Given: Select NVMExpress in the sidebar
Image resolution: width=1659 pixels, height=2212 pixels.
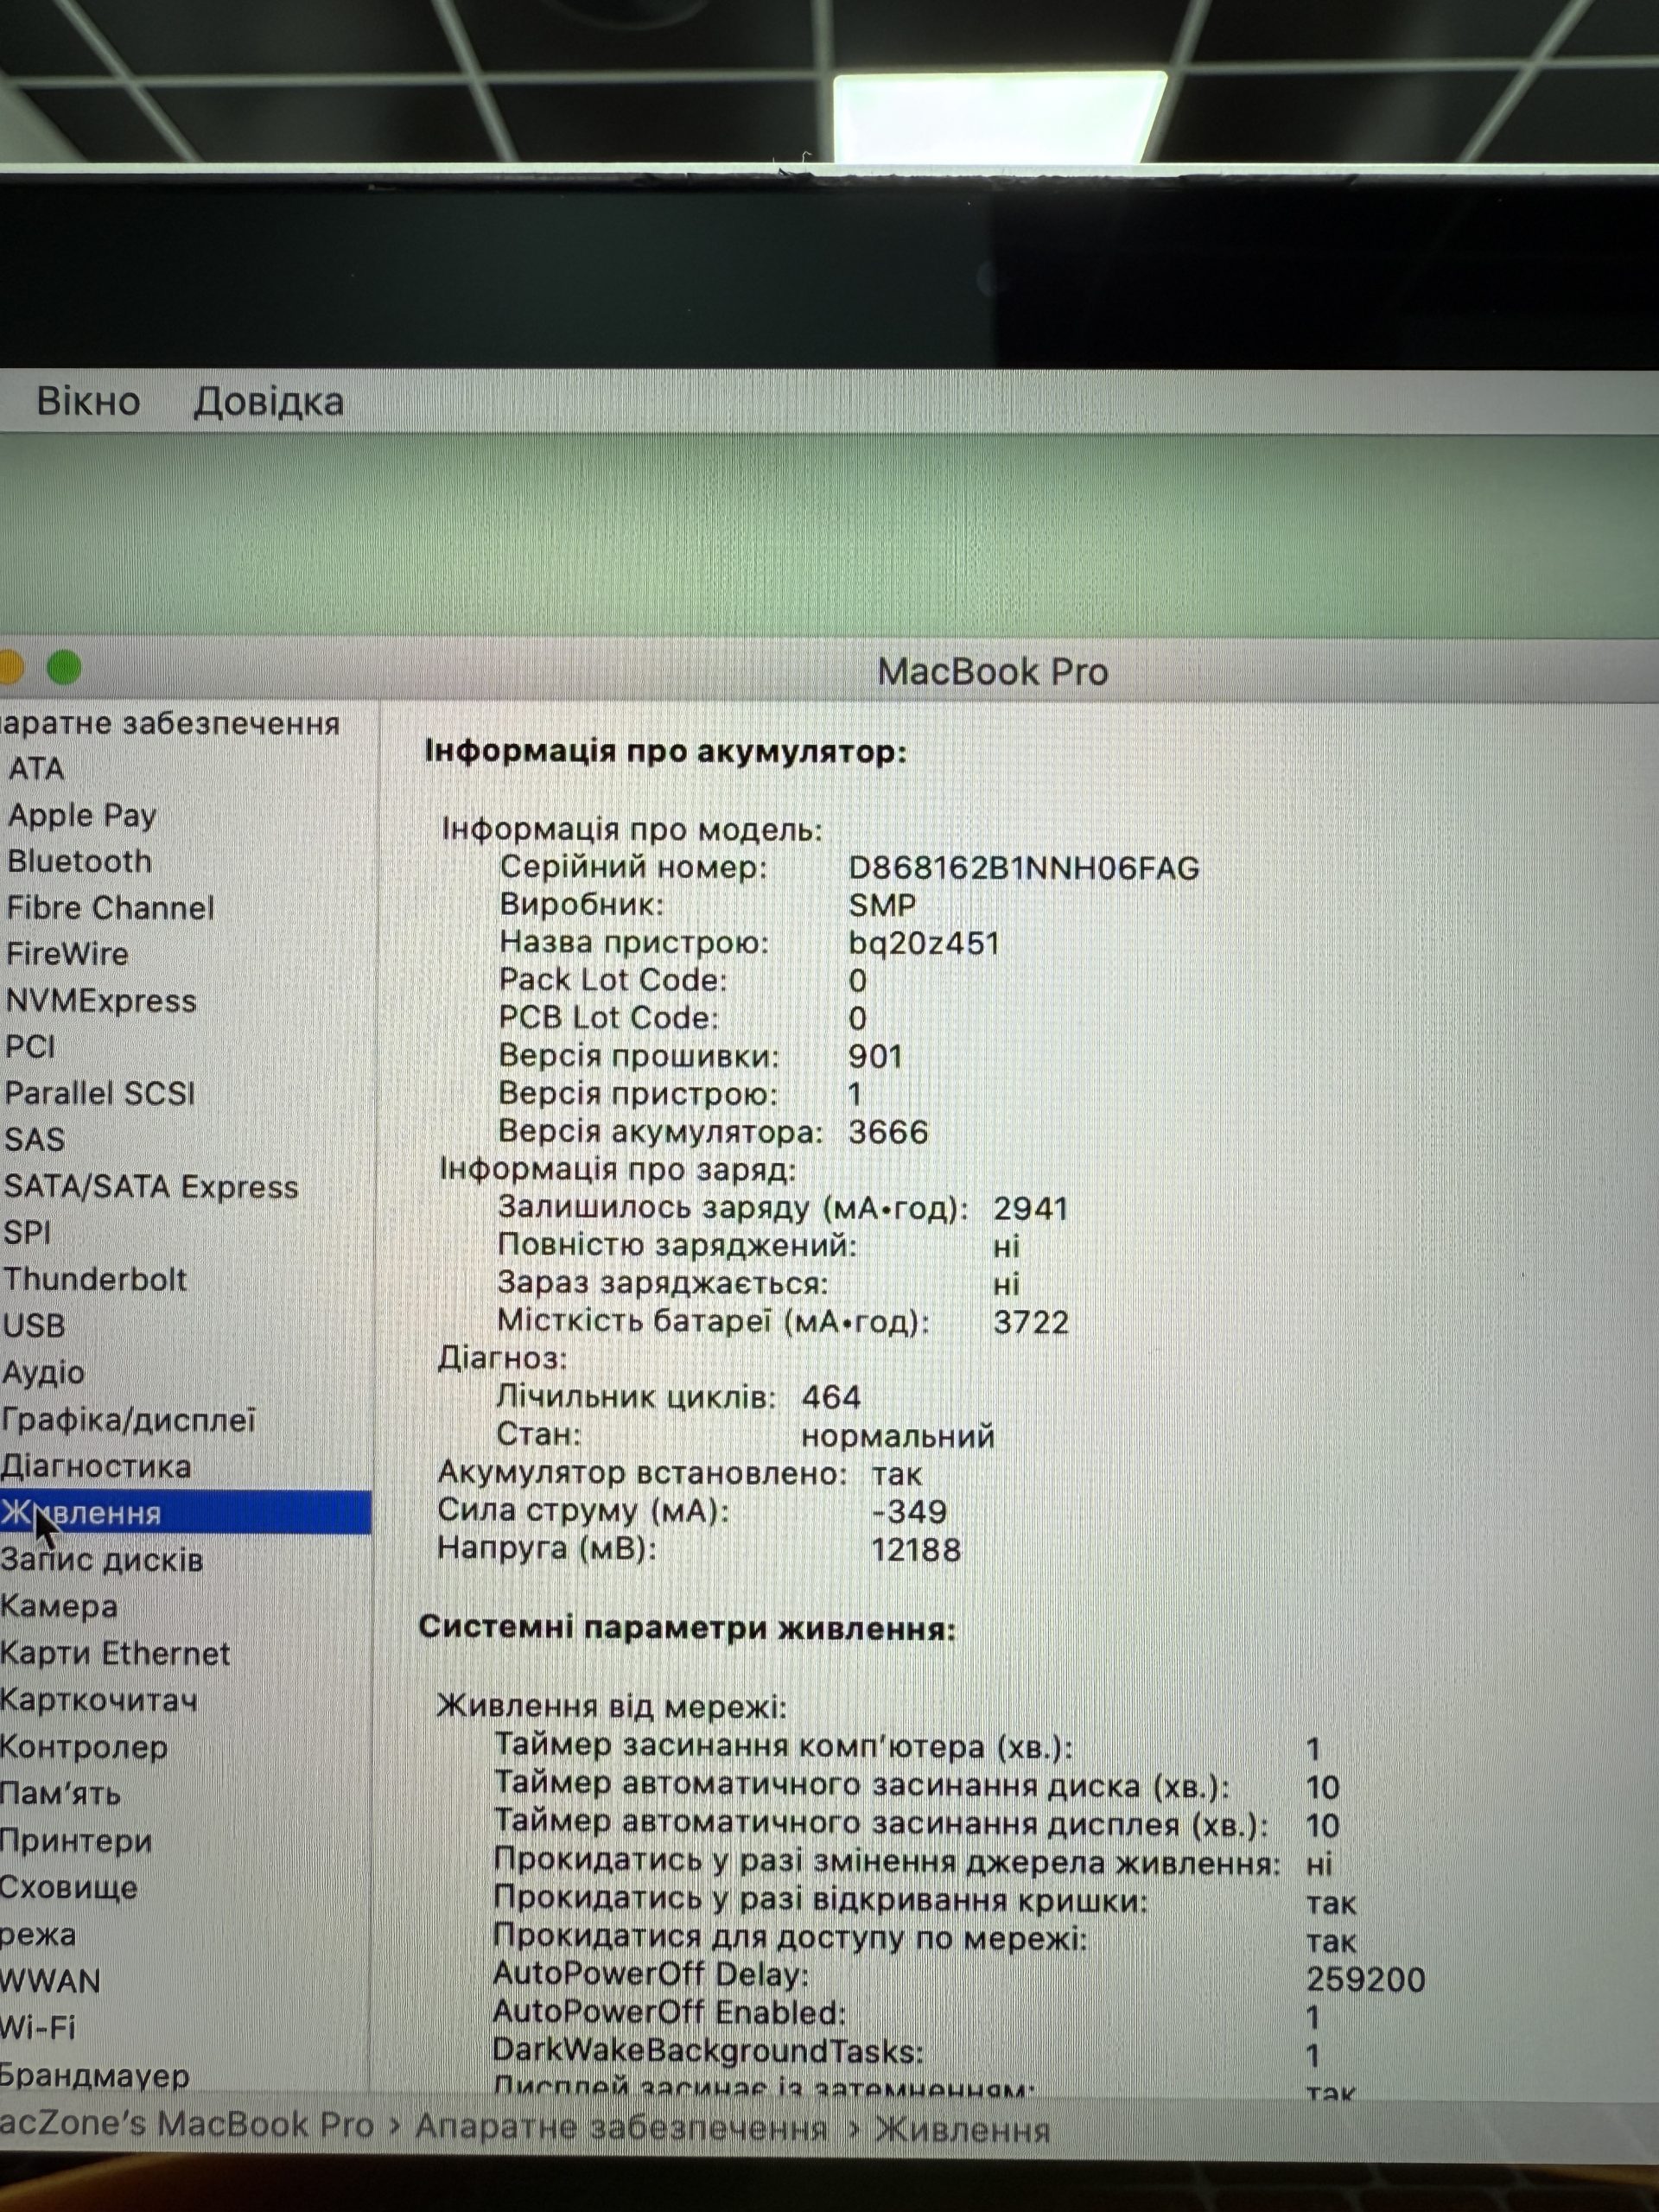Looking at the screenshot, I should (x=101, y=1001).
